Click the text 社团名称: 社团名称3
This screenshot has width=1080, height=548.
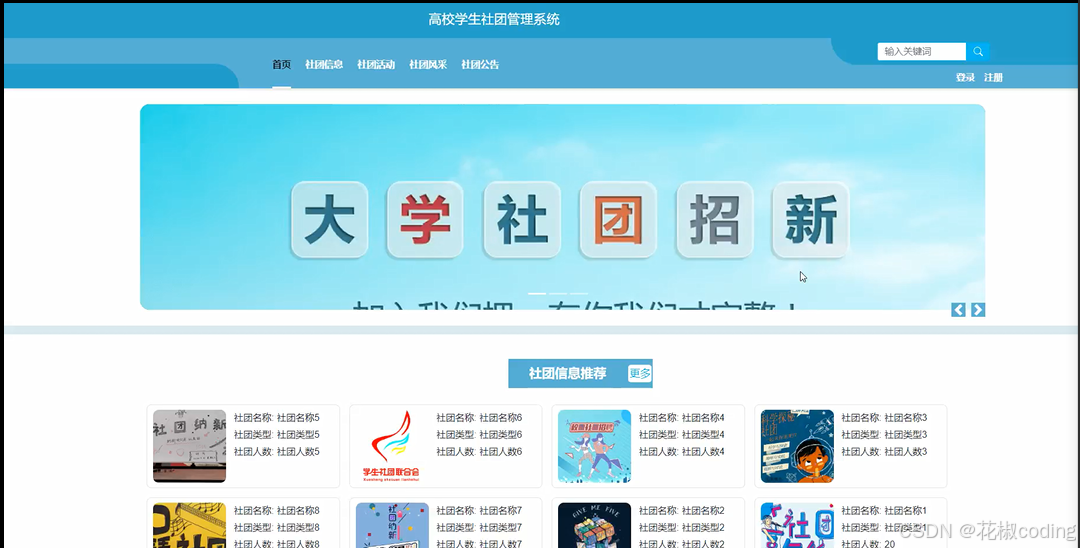(x=884, y=418)
